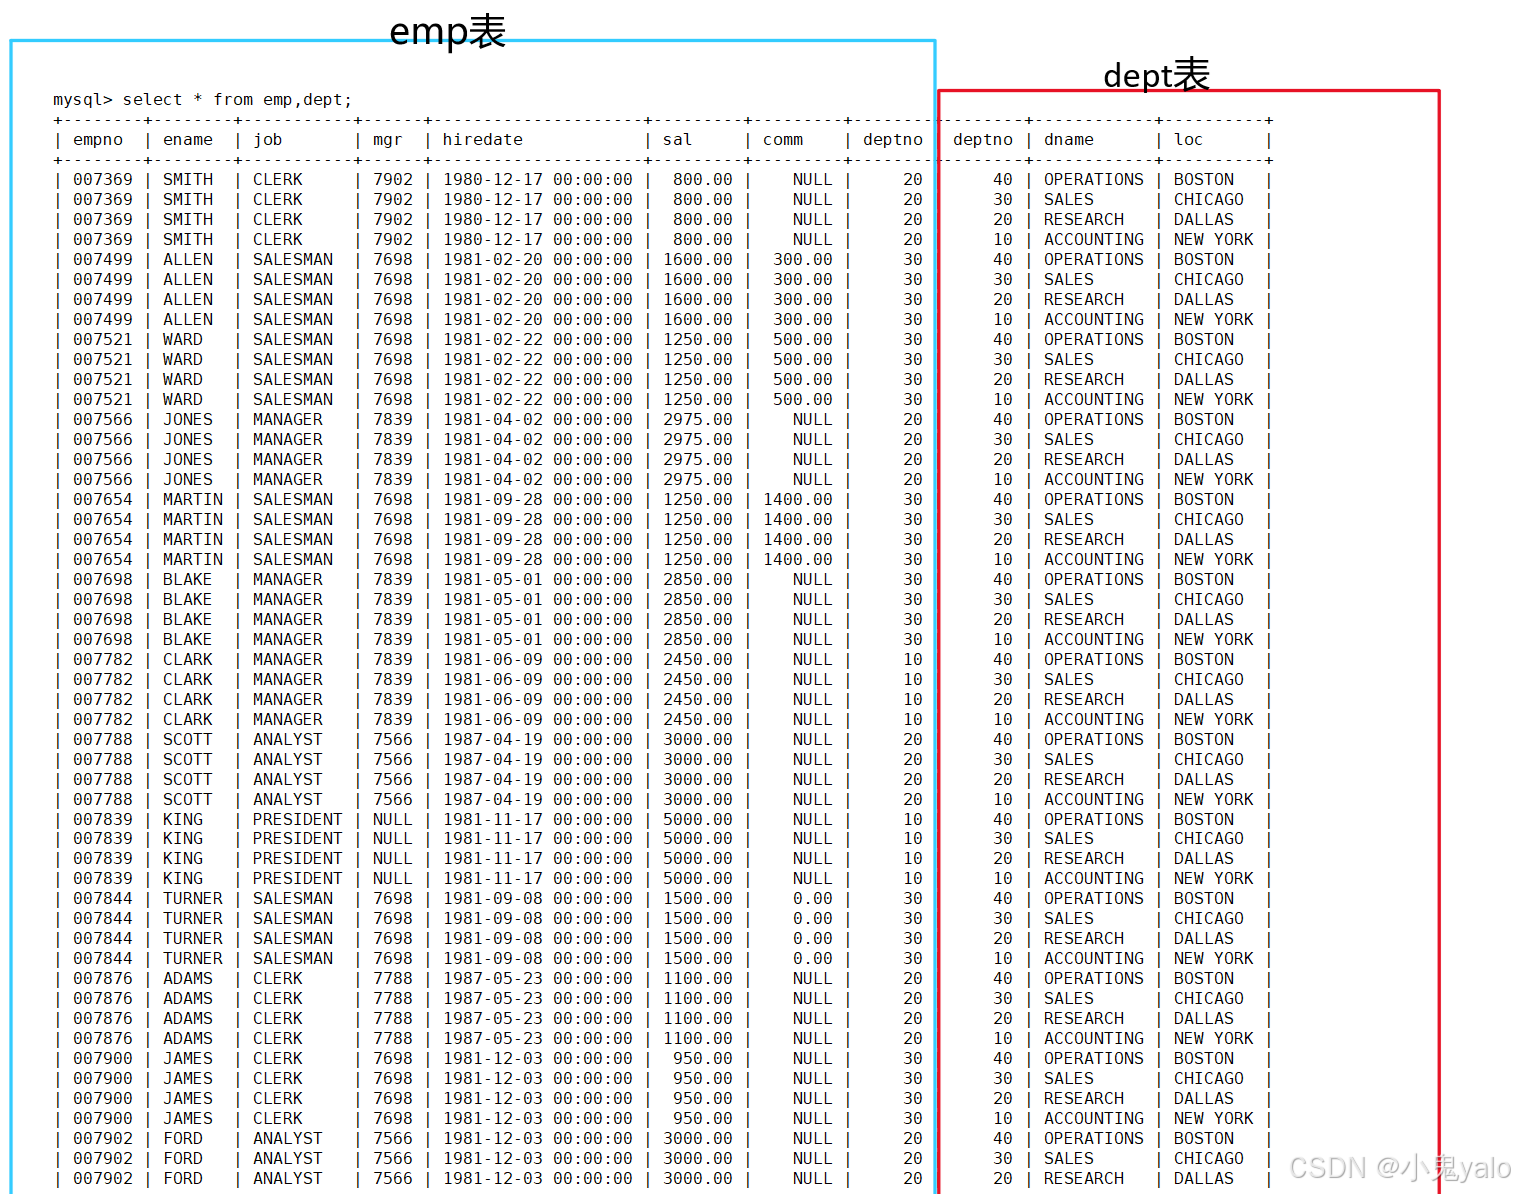The width and height of the screenshot is (1515, 1194).
Task: Select NEW YORK in SMITH's row
Action: tap(1214, 240)
